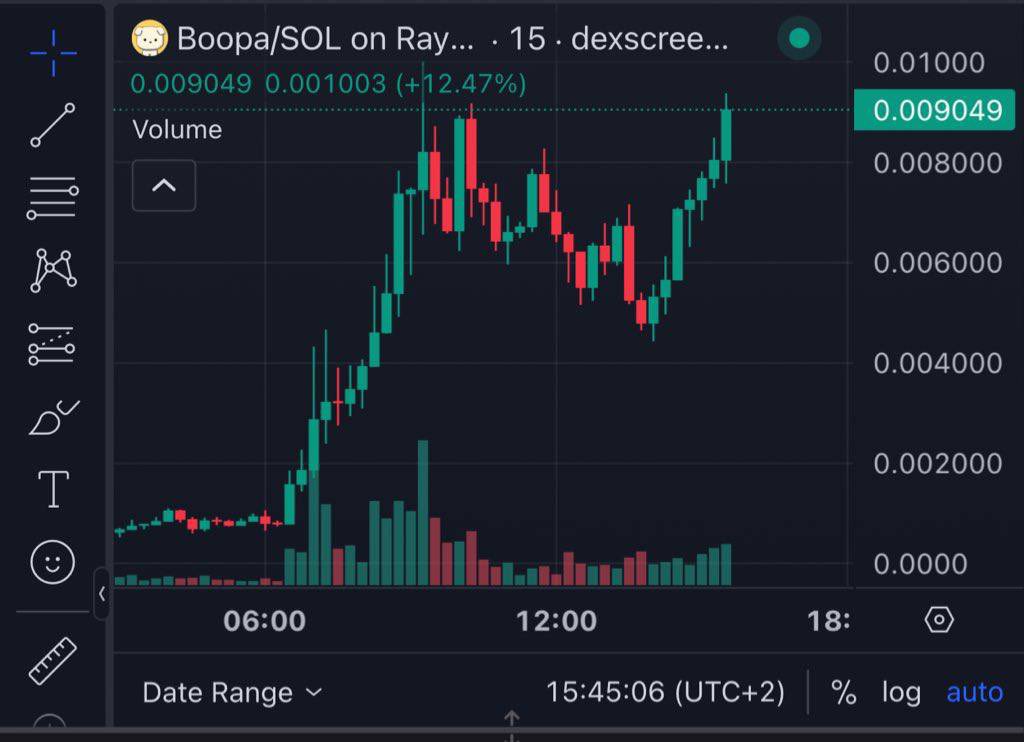
Task: Click the green market status indicator
Action: click(799, 38)
